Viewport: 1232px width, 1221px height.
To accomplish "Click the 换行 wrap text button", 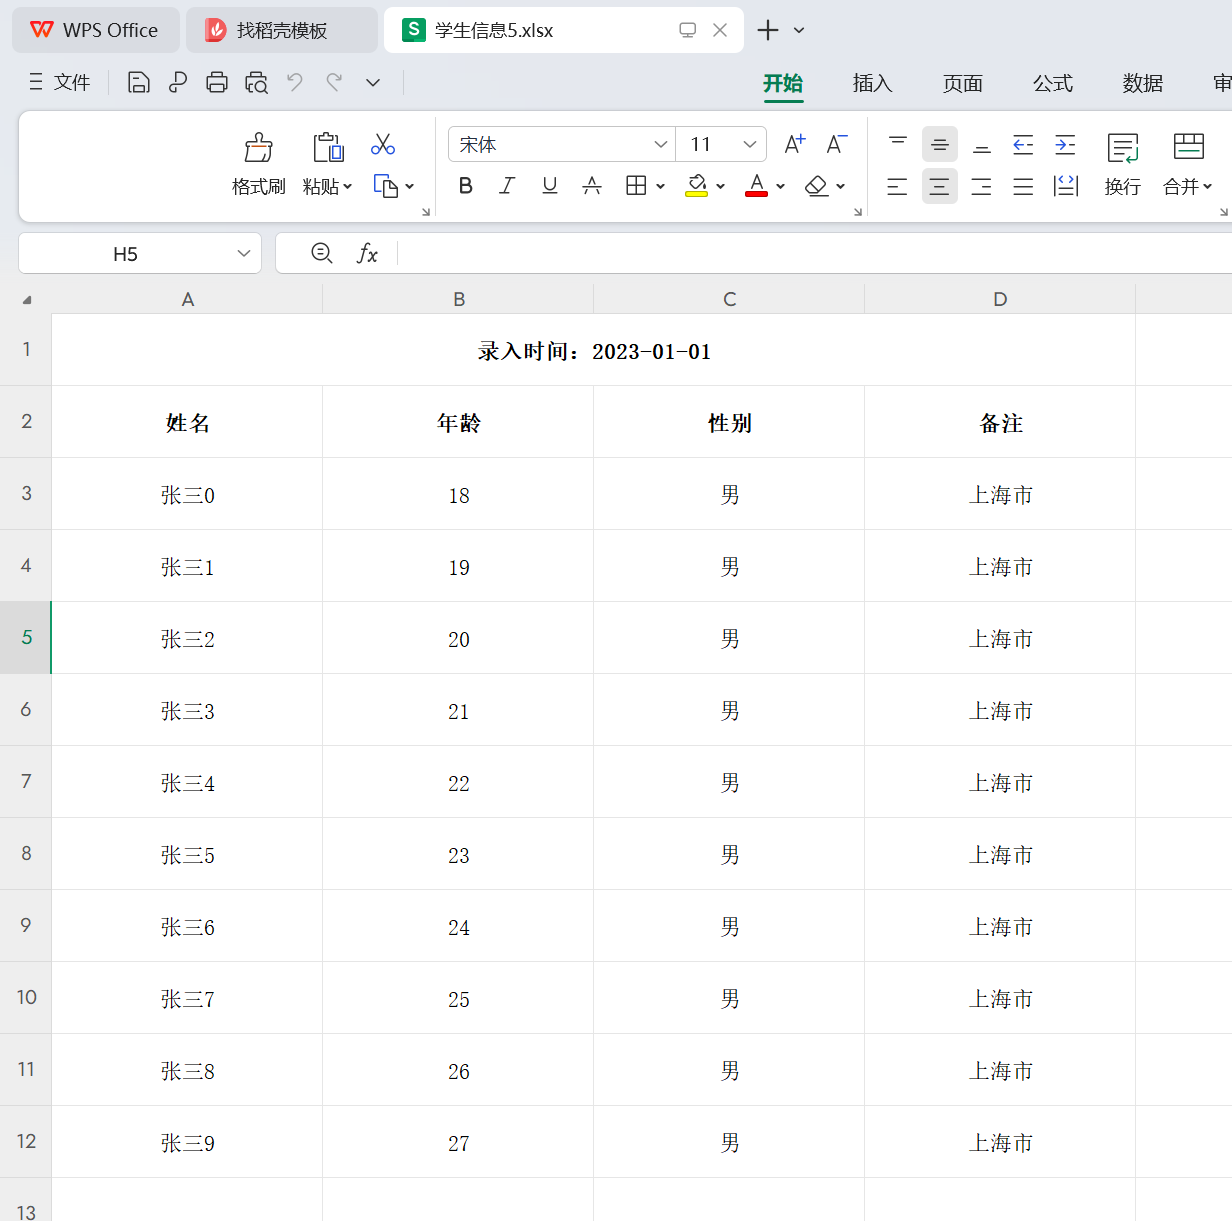I will pos(1123,165).
